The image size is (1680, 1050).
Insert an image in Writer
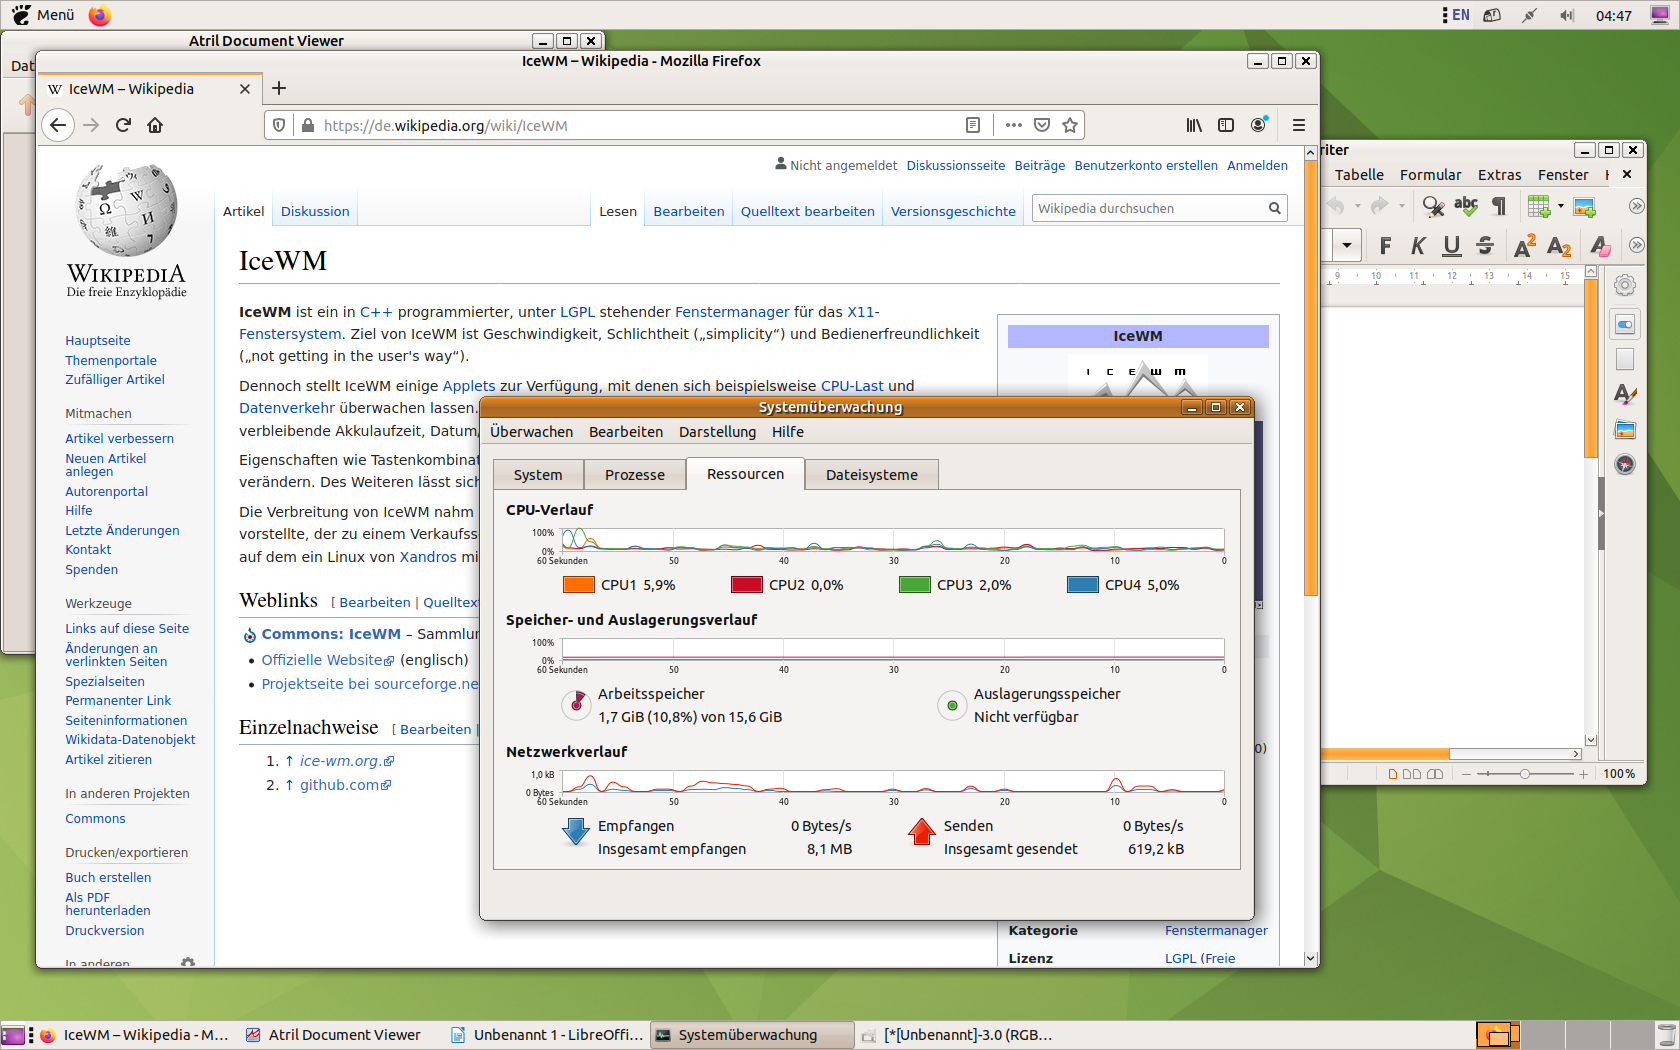point(1585,206)
